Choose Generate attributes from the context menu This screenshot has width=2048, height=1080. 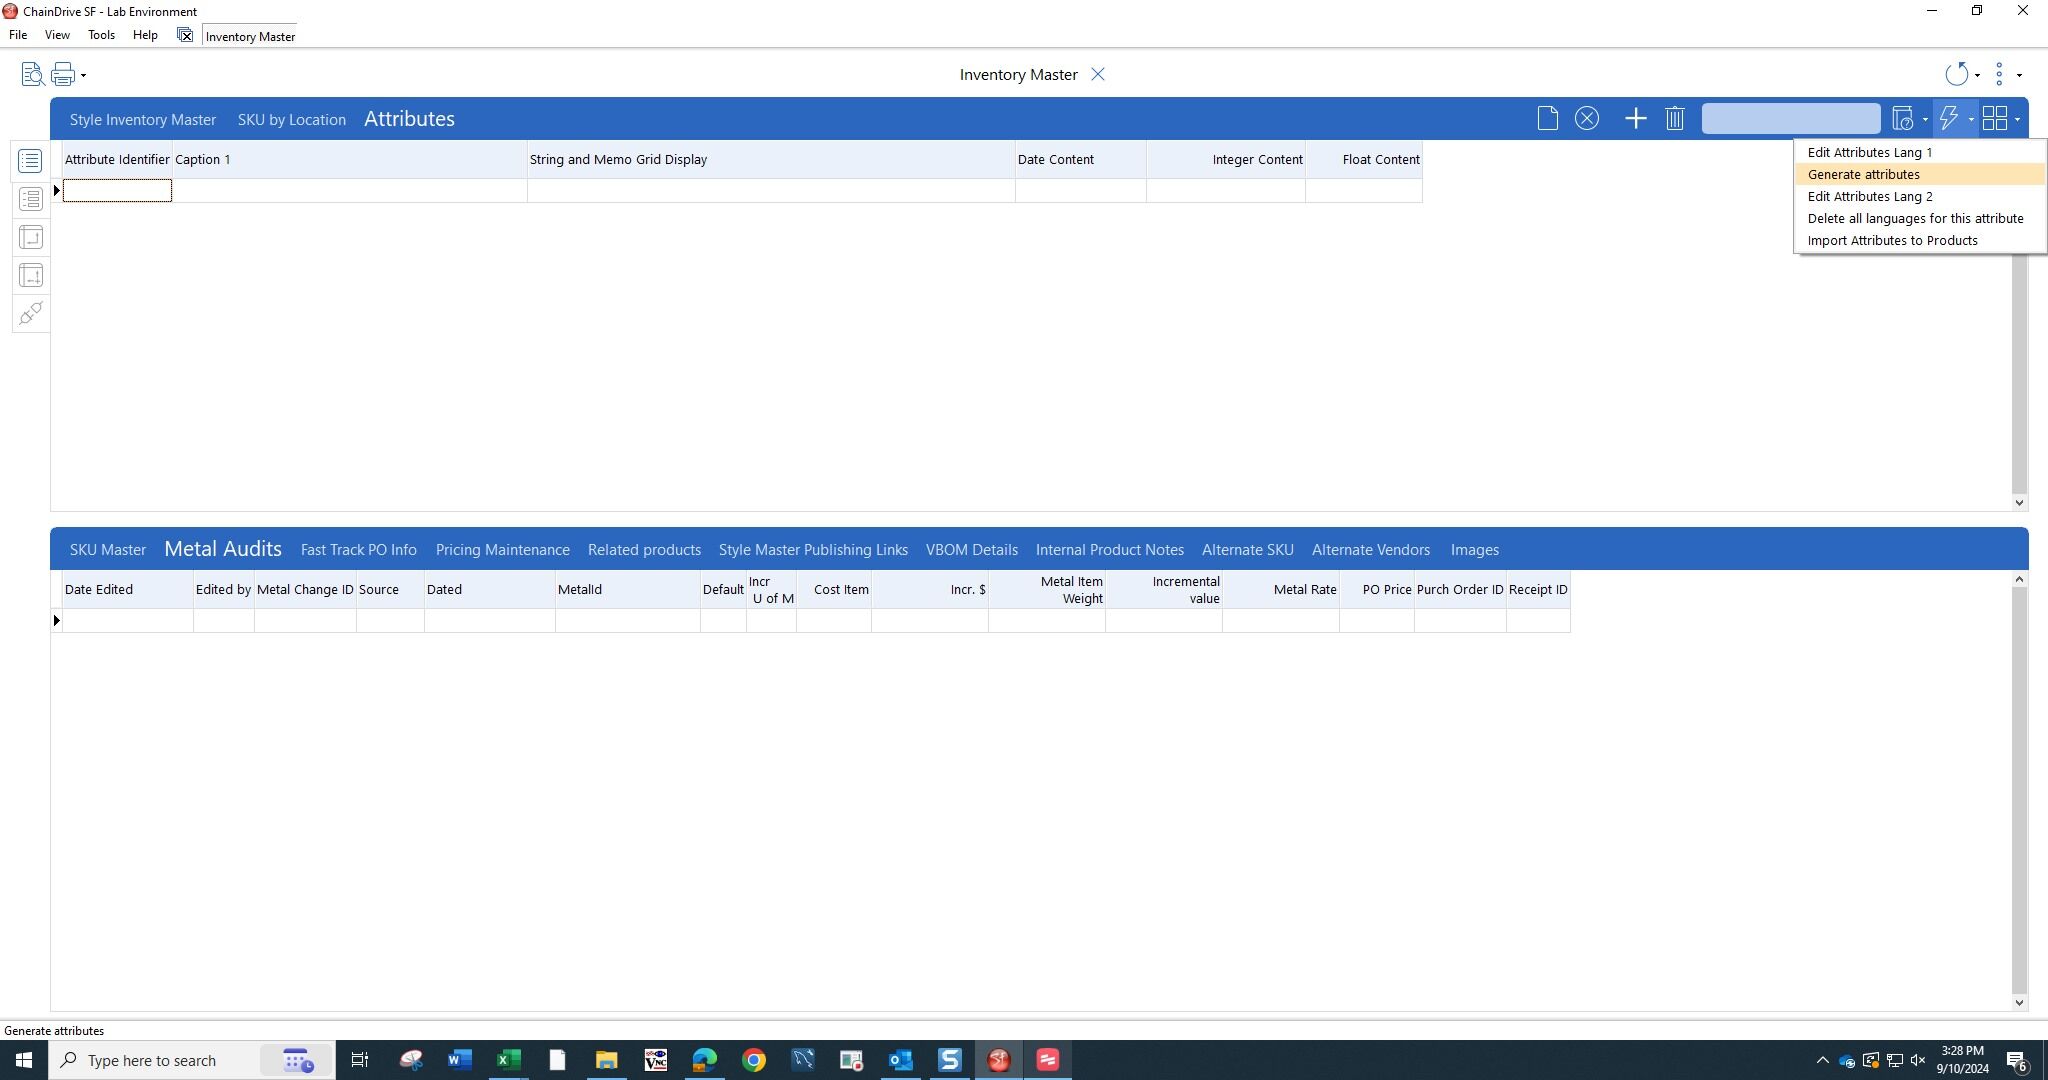coord(1862,174)
